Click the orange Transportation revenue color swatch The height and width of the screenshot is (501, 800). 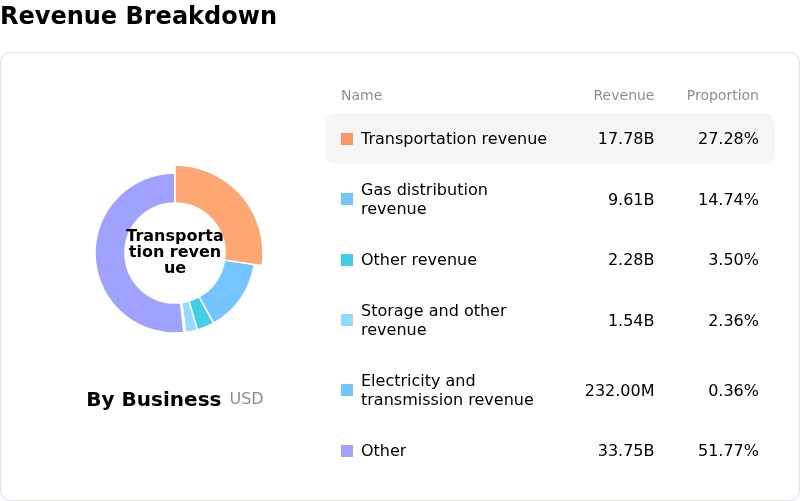(x=347, y=139)
